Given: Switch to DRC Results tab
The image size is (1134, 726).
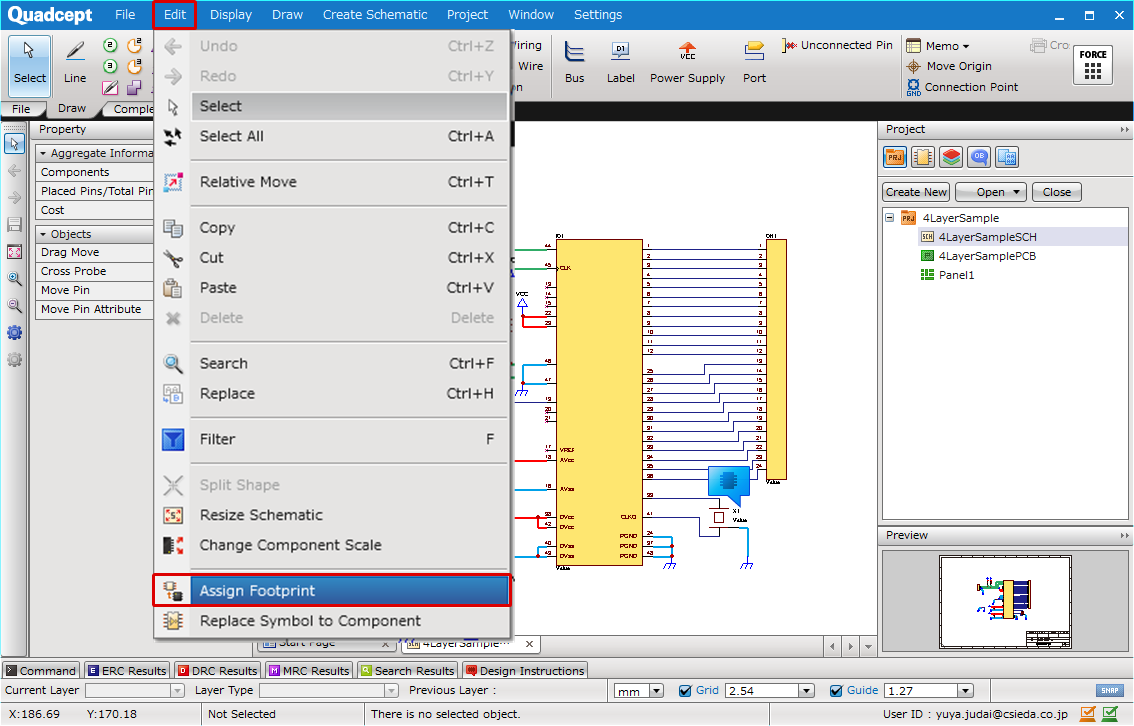Looking at the screenshot, I should (x=218, y=671).
